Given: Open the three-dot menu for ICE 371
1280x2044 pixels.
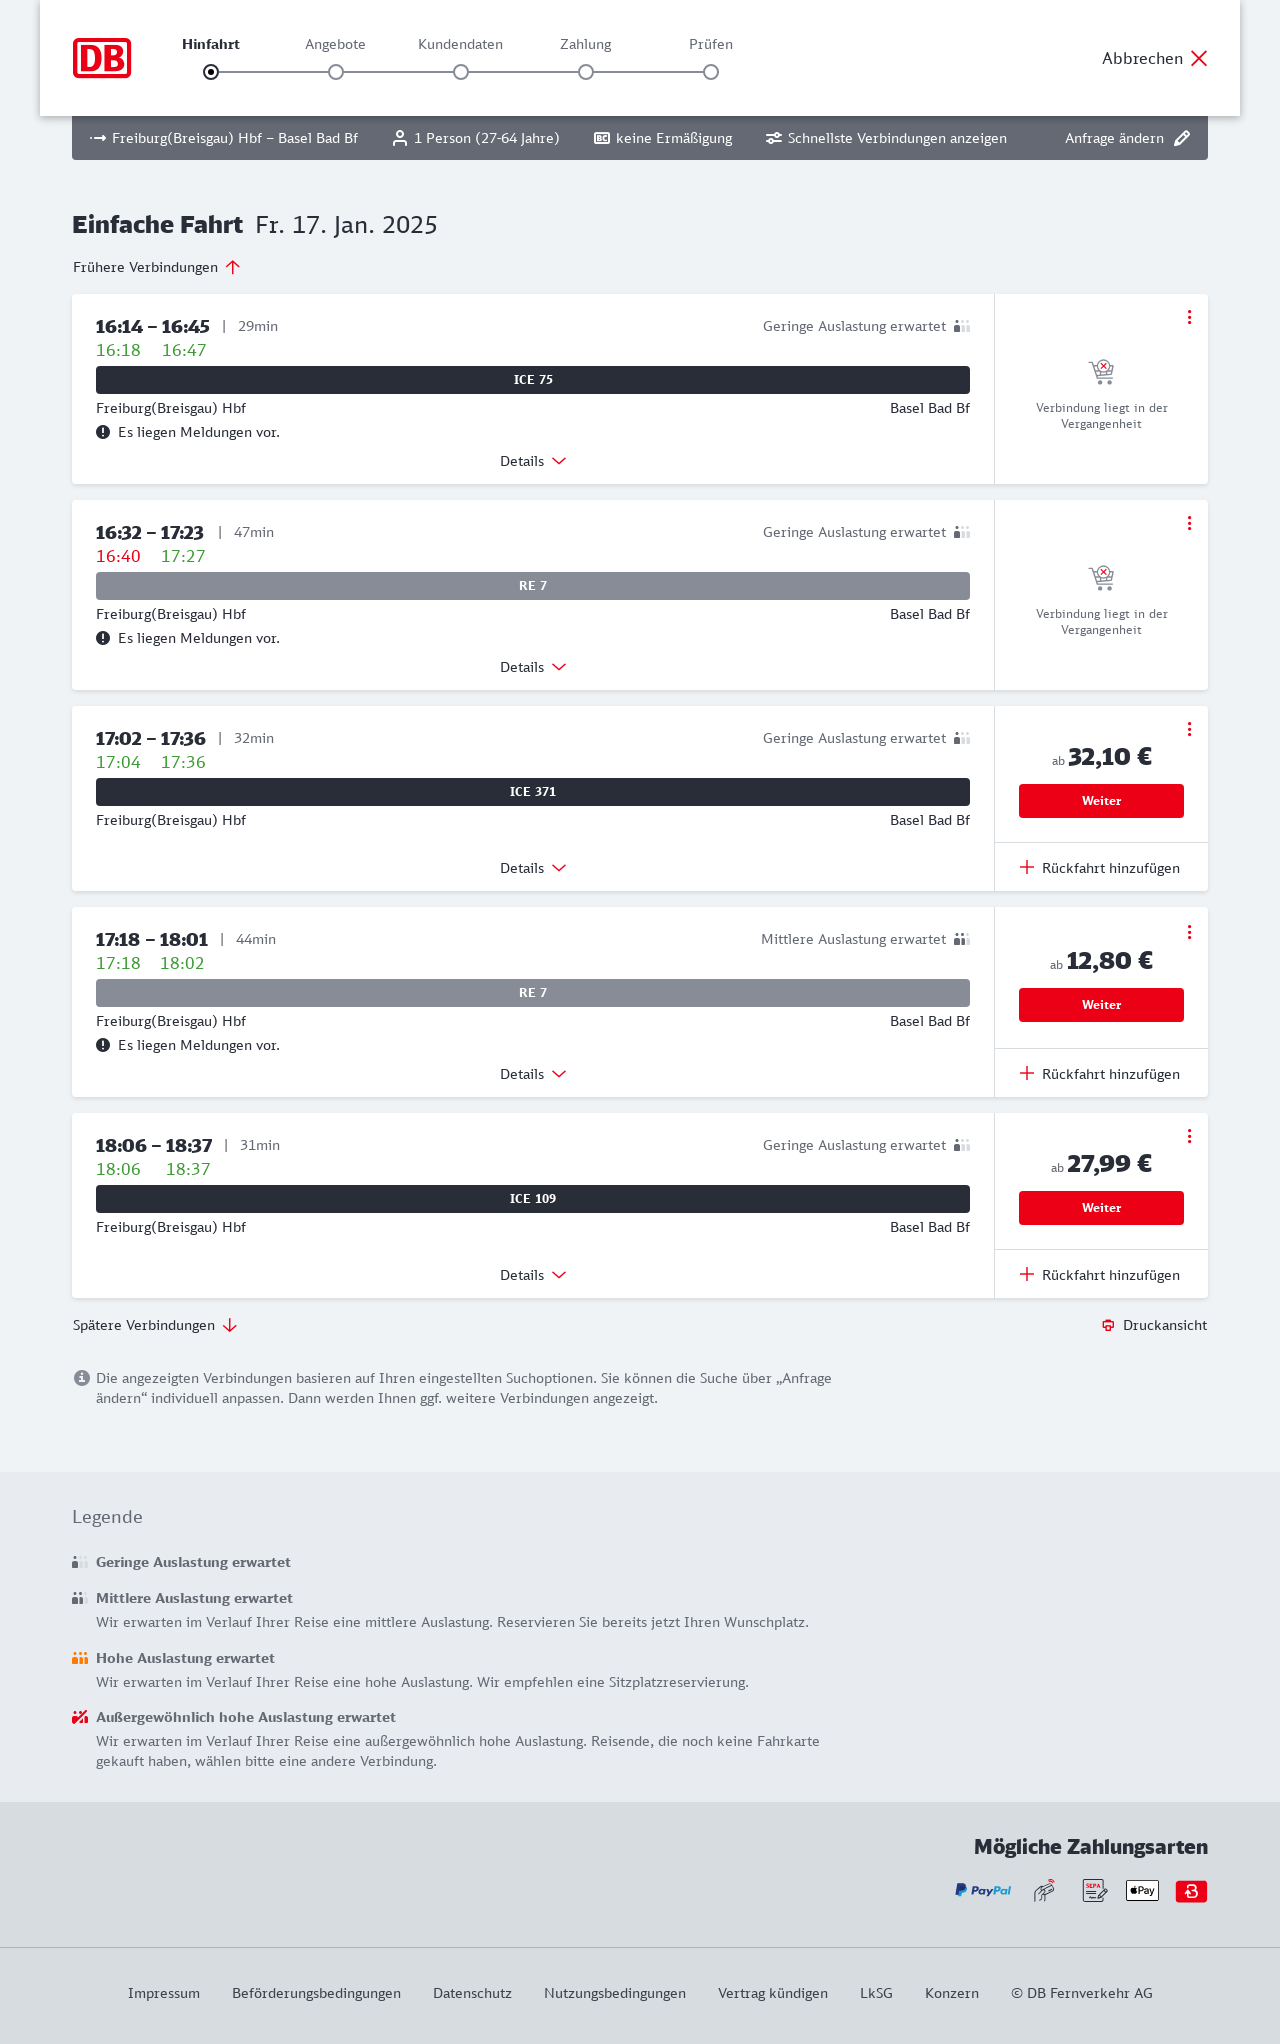Looking at the screenshot, I should coord(1189,729).
